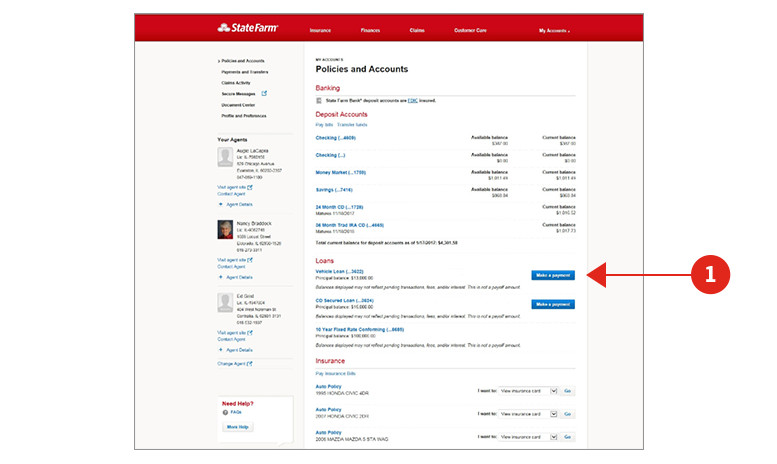Open action dropdown for Mazda 5 policy
The height and width of the screenshot is (464, 777).
coord(528,437)
